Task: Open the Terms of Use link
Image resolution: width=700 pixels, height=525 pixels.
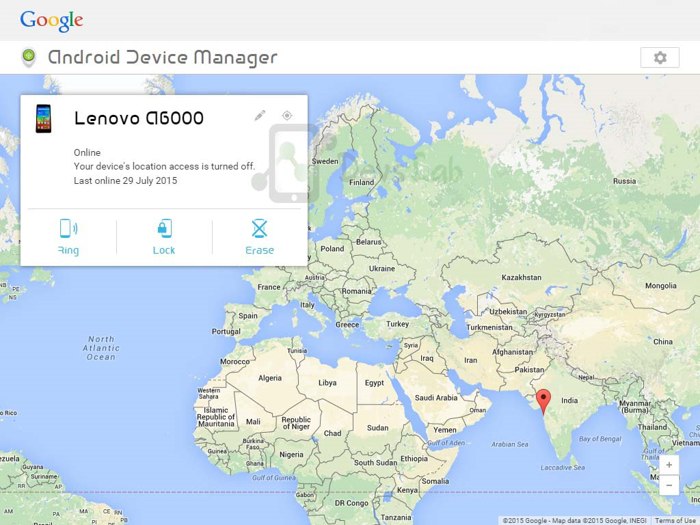Action: pyautogui.click(x=675, y=521)
